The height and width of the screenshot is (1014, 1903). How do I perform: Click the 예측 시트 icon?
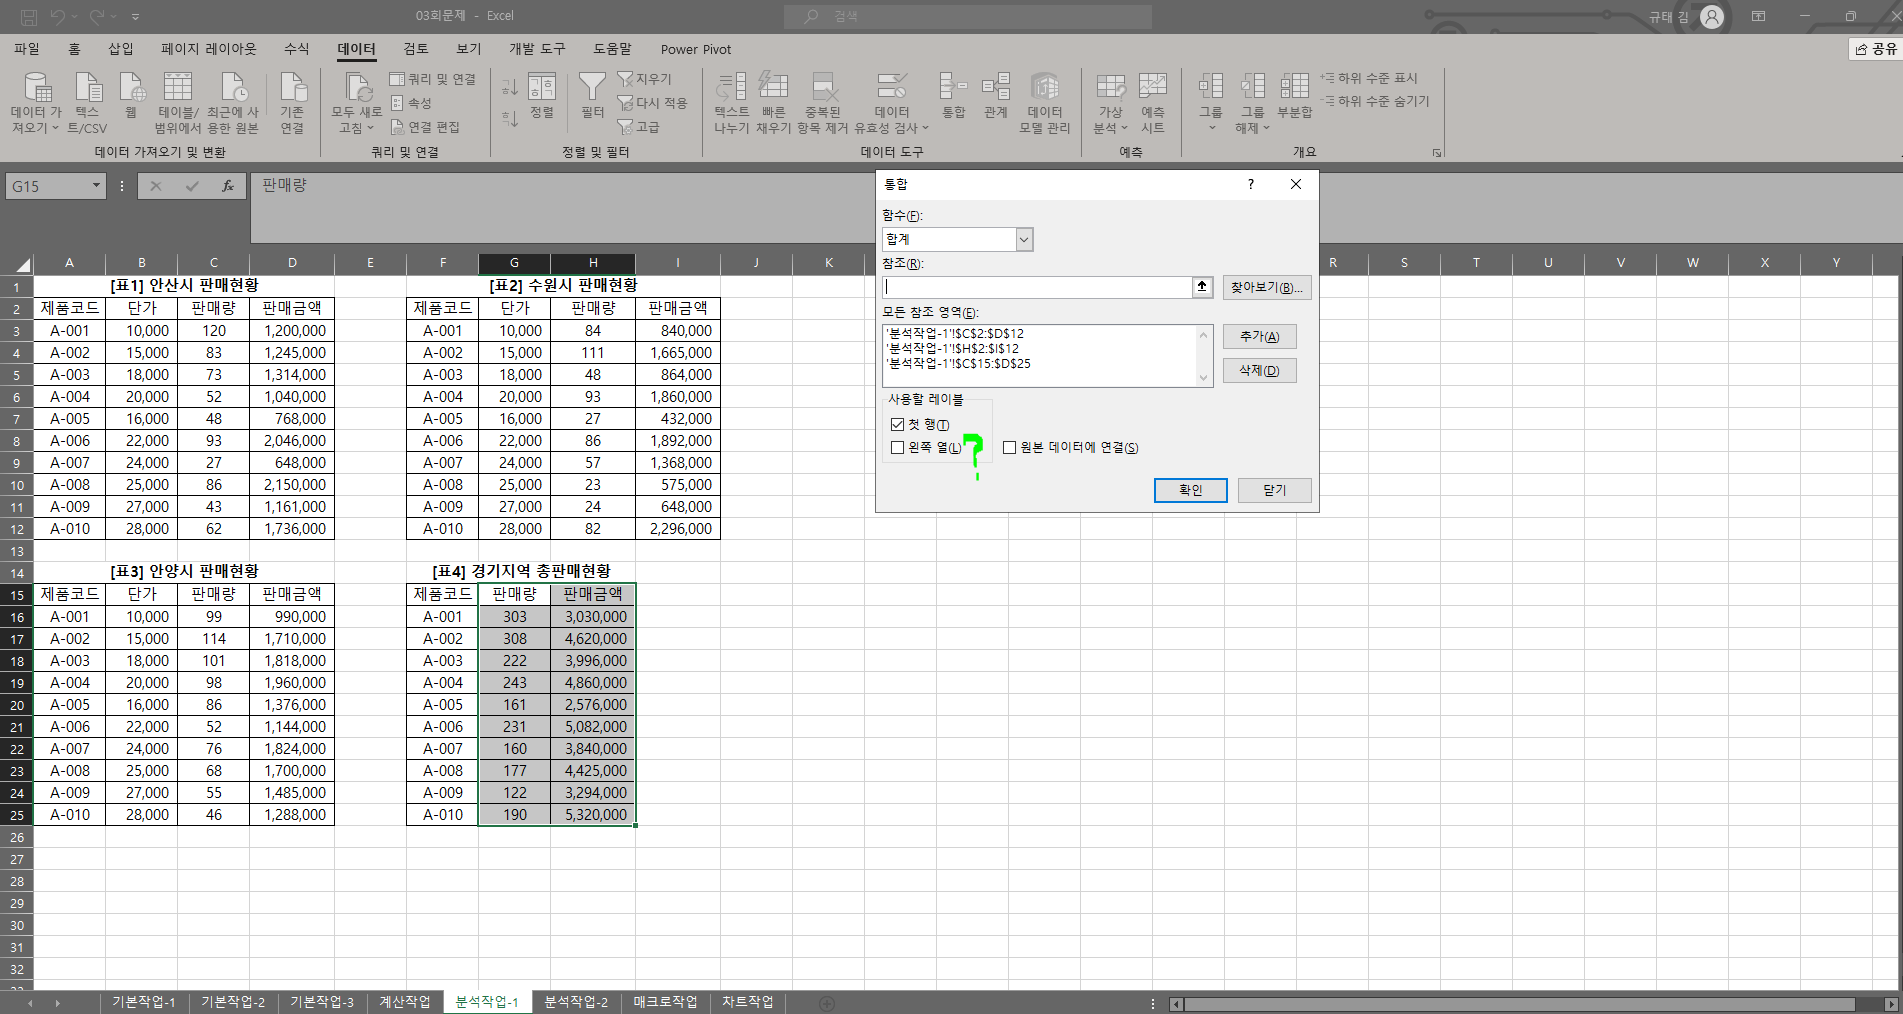tap(1152, 90)
